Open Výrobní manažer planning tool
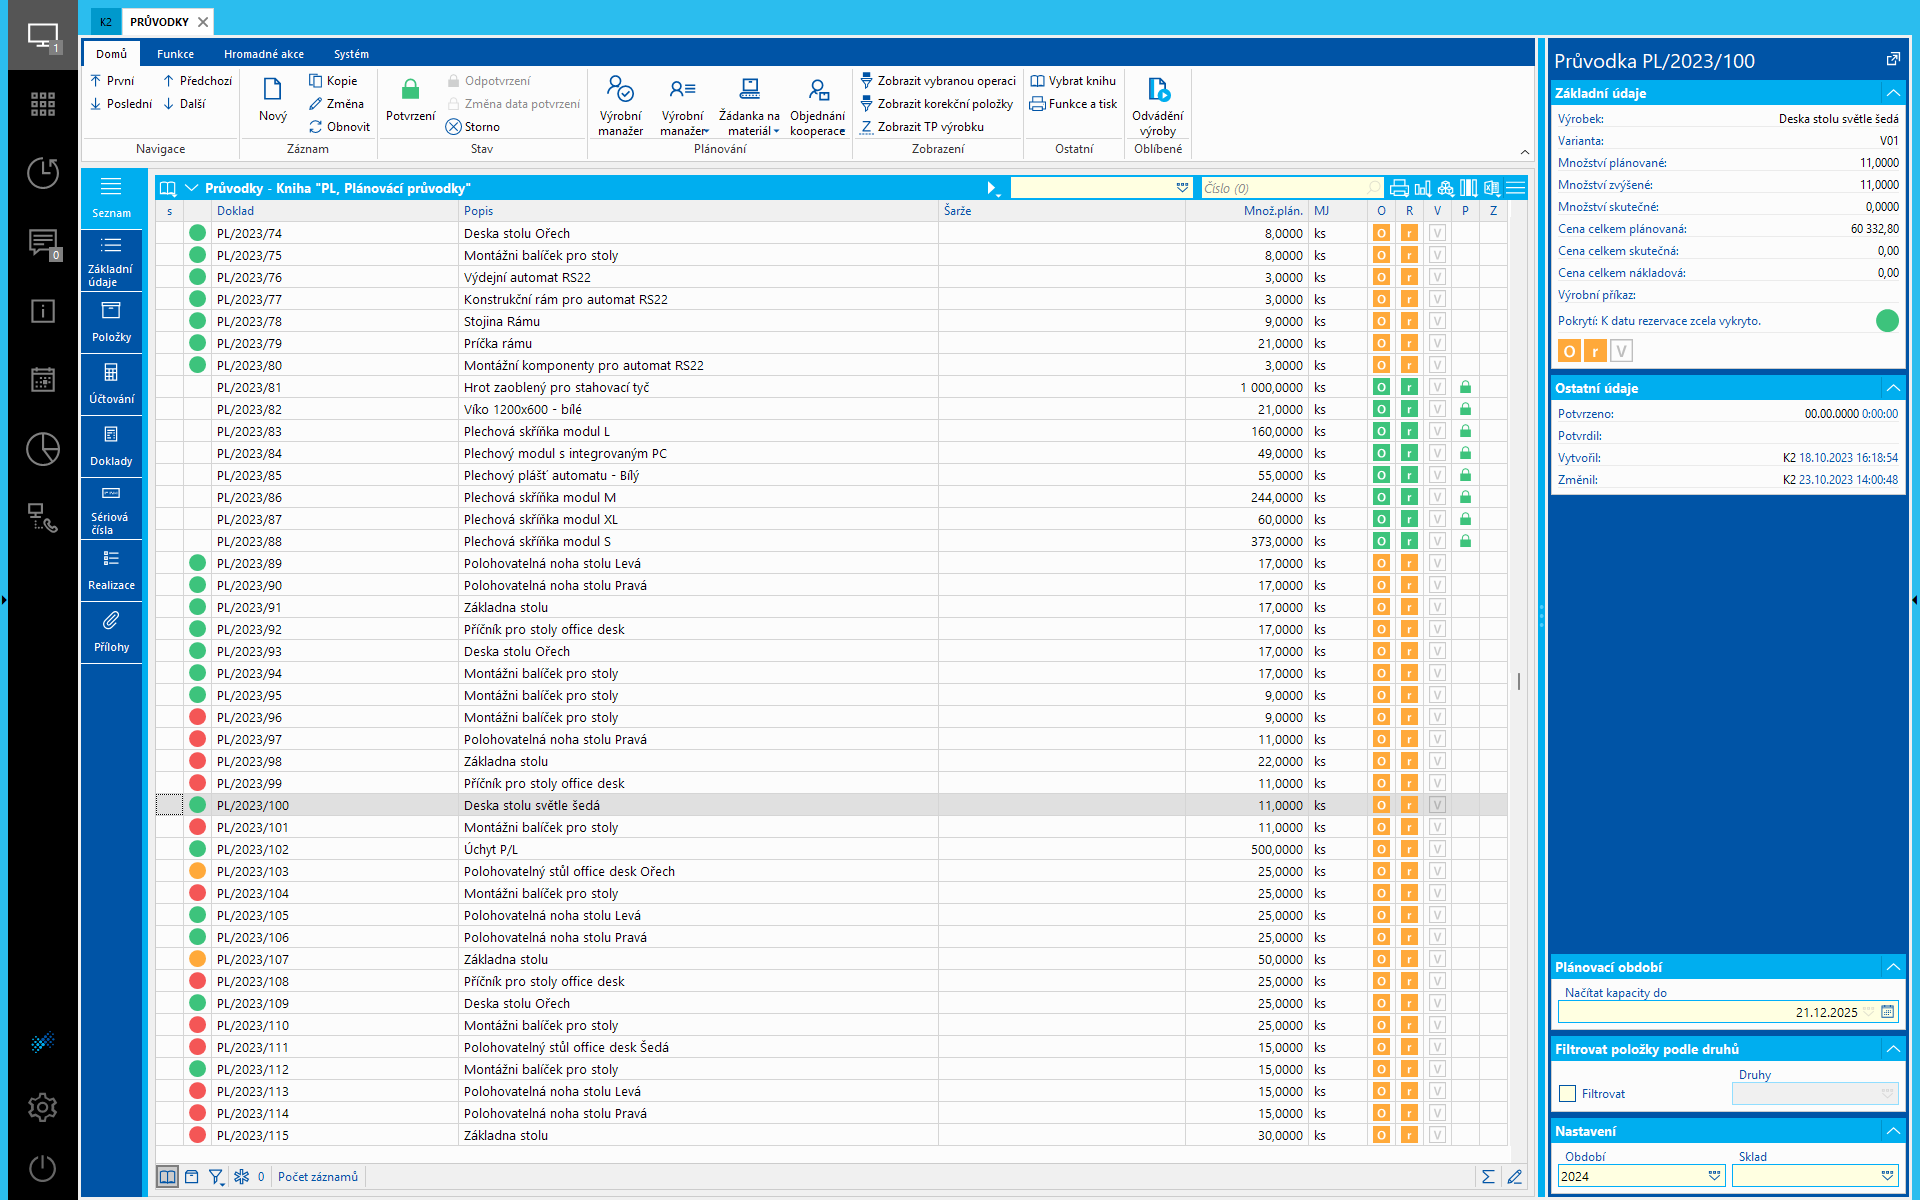This screenshot has height=1200, width=1920. tap(620, 104)
